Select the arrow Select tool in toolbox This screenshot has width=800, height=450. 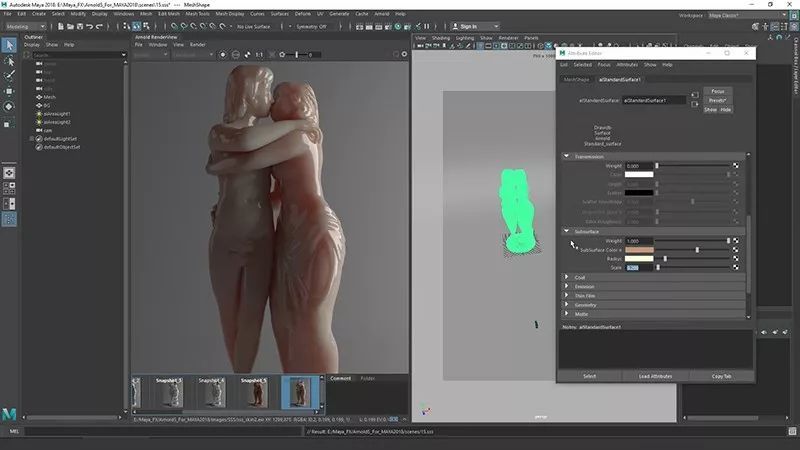[x=9, y=45]
